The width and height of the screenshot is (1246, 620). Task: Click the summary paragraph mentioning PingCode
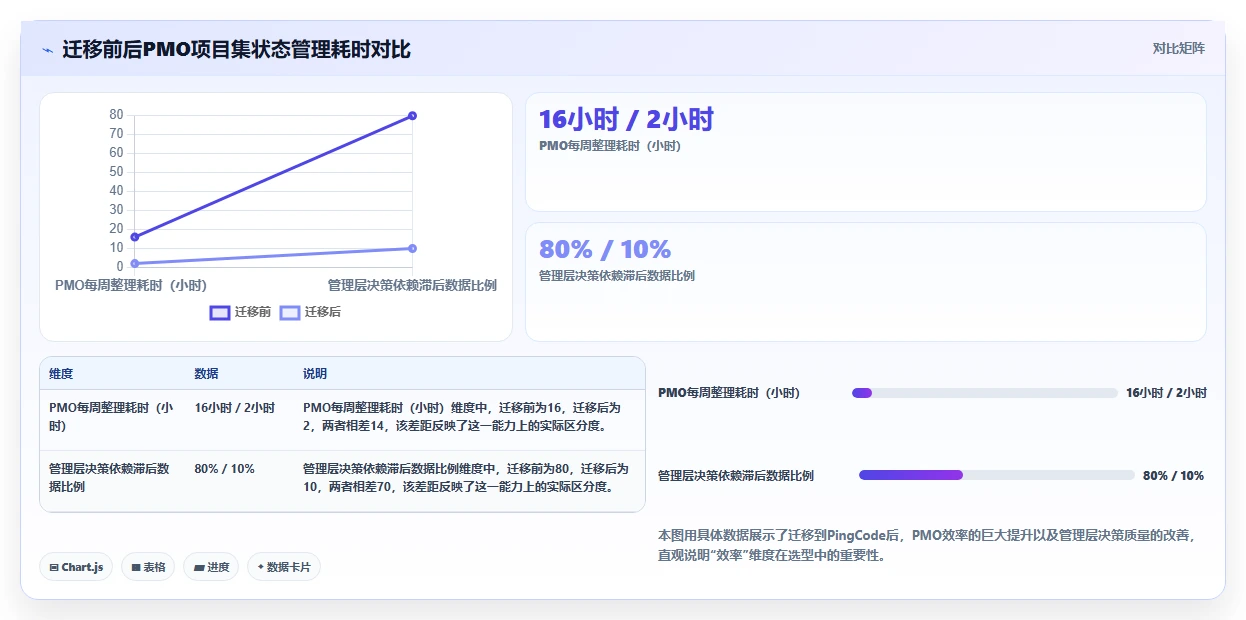[927, 545]
